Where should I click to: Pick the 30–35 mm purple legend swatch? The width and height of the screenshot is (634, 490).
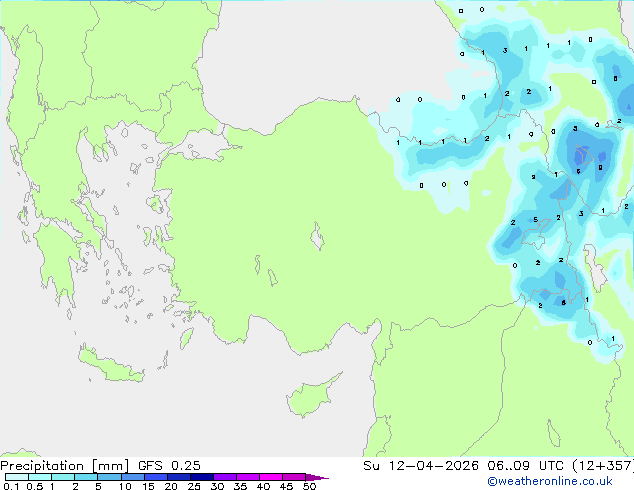[225, 477]
